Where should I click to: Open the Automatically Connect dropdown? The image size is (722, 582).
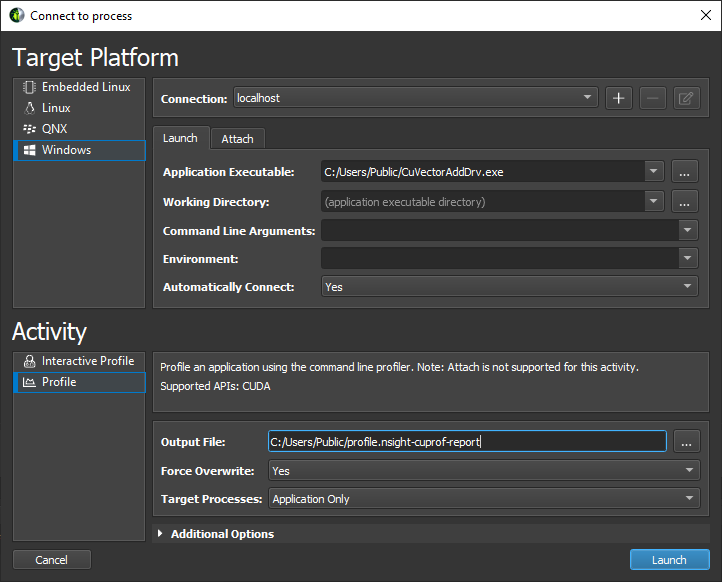coord(509,287)
